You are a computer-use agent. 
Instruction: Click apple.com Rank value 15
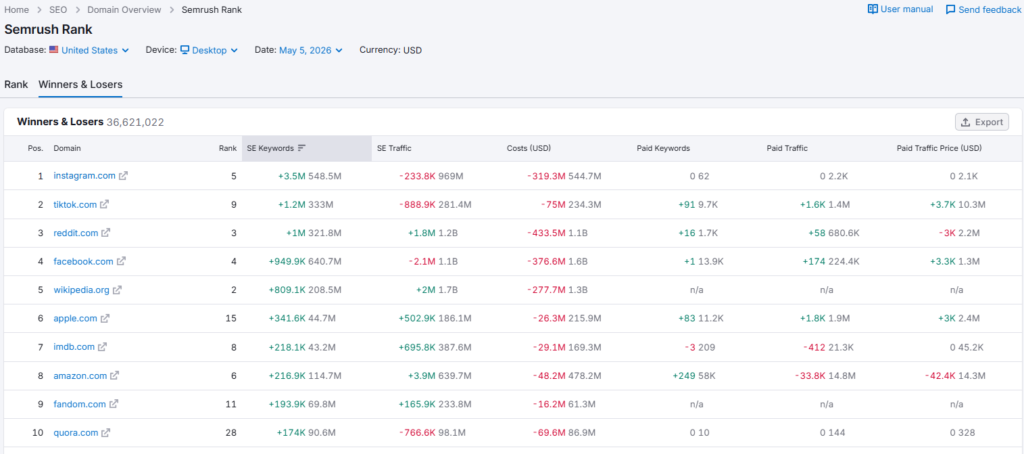pyautogui.click(x=231, y=319)
